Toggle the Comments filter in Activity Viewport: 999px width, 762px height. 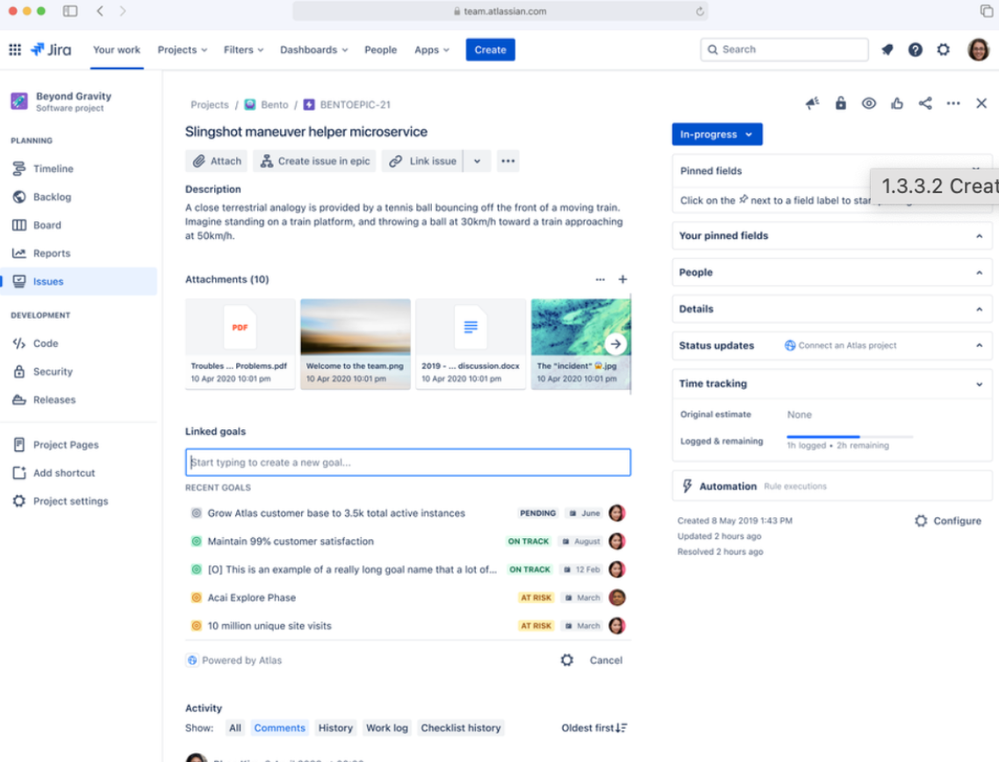280,727
